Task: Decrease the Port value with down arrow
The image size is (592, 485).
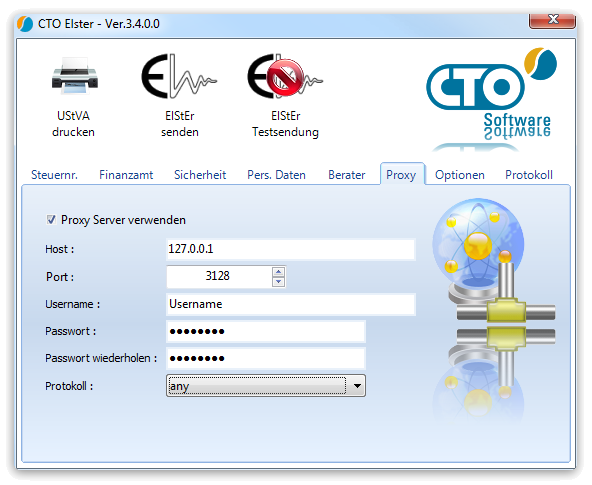Action: (278, 282)
